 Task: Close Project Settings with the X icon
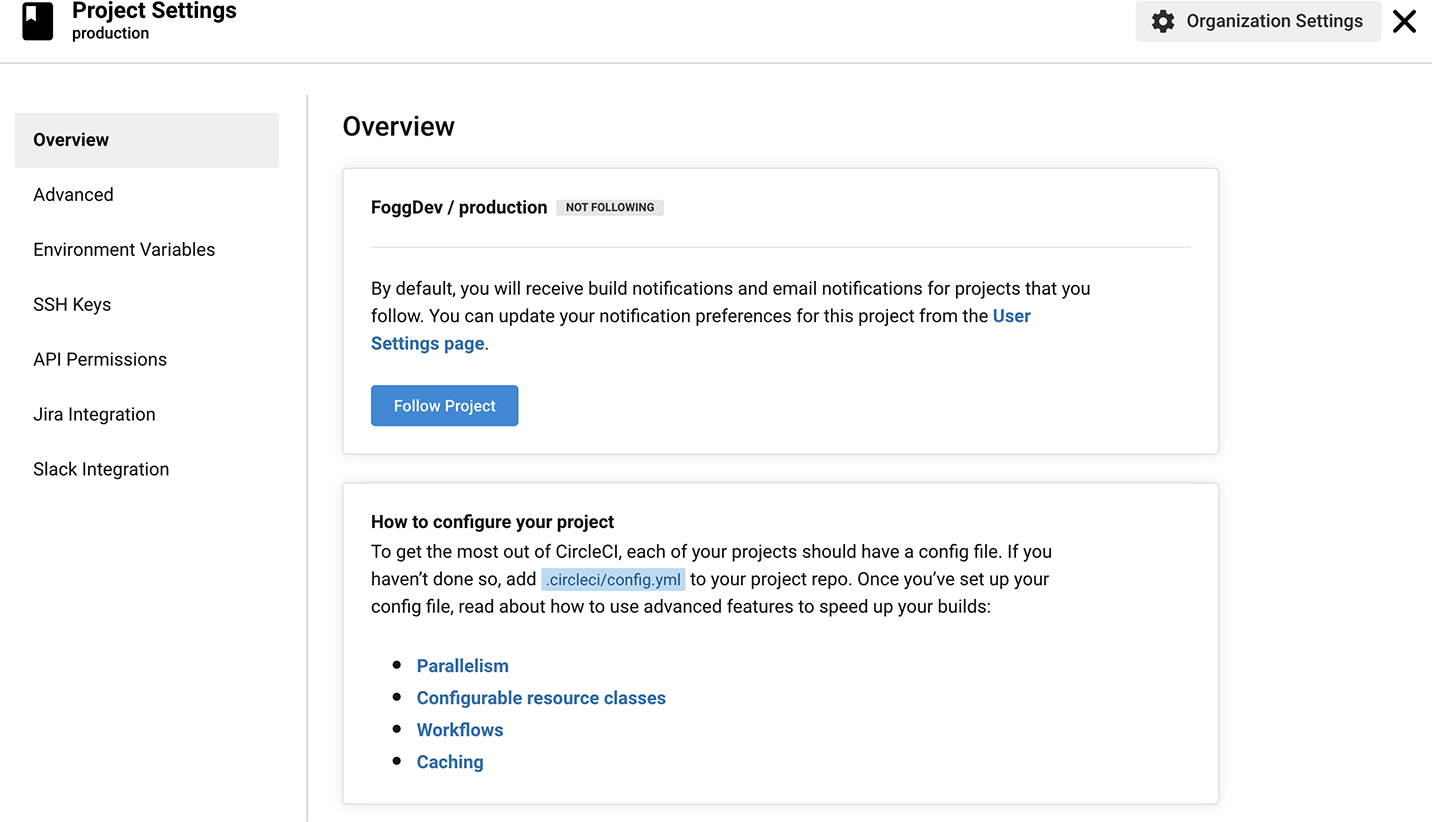click(x=1404, y=21)
